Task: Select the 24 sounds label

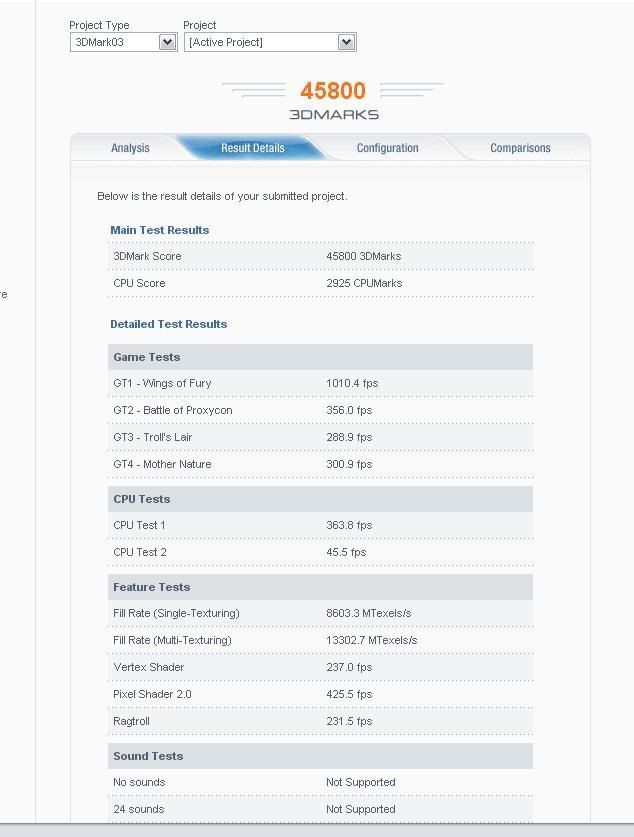Action: (x=139, y=809)
